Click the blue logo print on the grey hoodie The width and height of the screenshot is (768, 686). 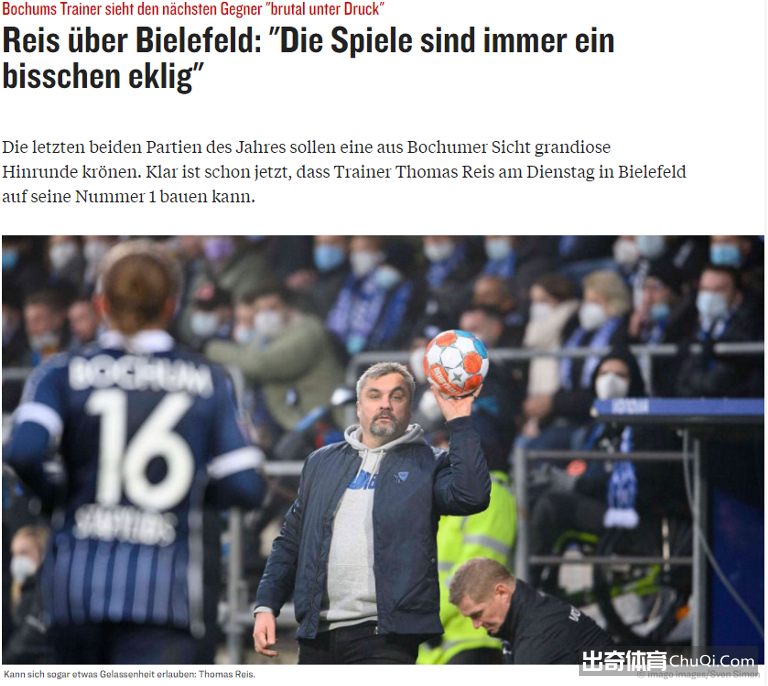pos(362,481)
